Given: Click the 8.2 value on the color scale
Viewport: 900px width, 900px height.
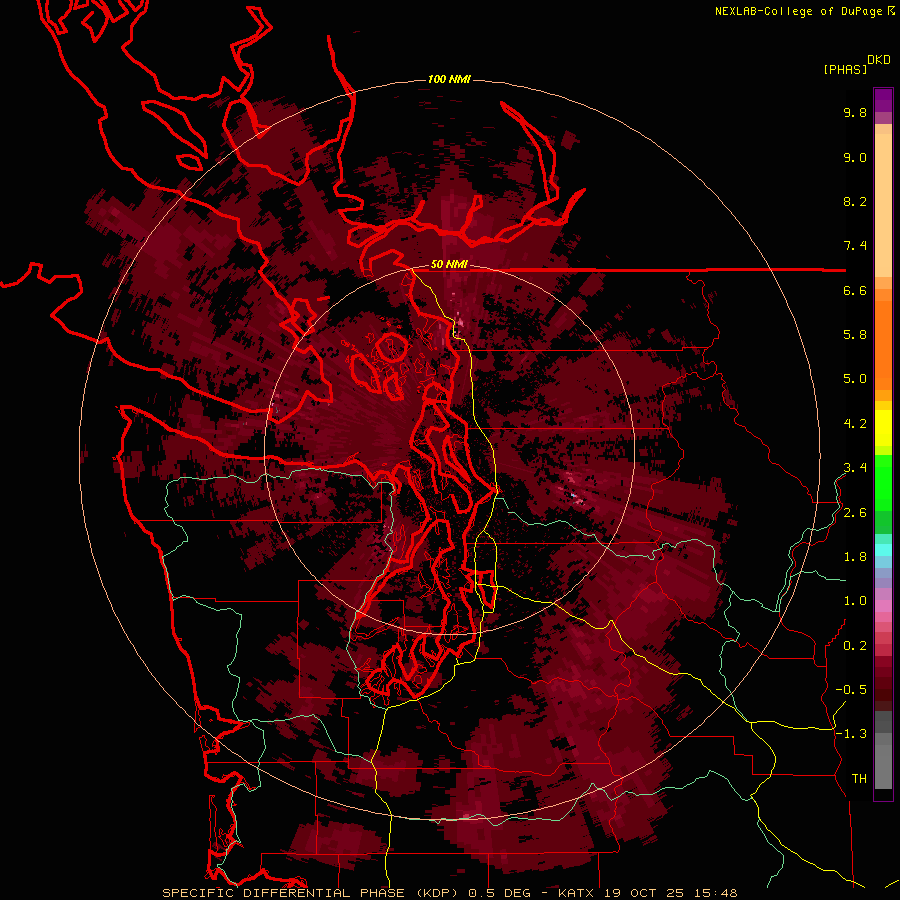Looking at the screenshot, I should [855, 201].
